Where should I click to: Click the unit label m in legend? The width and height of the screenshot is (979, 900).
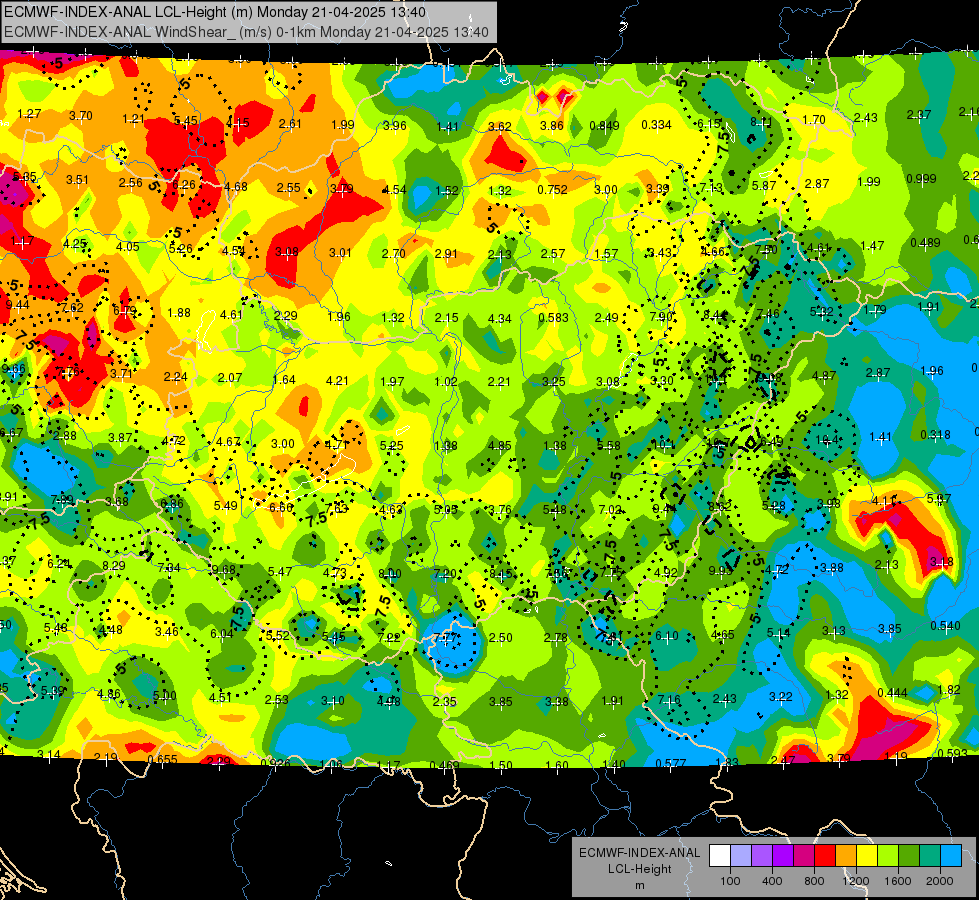pos(639,885)
